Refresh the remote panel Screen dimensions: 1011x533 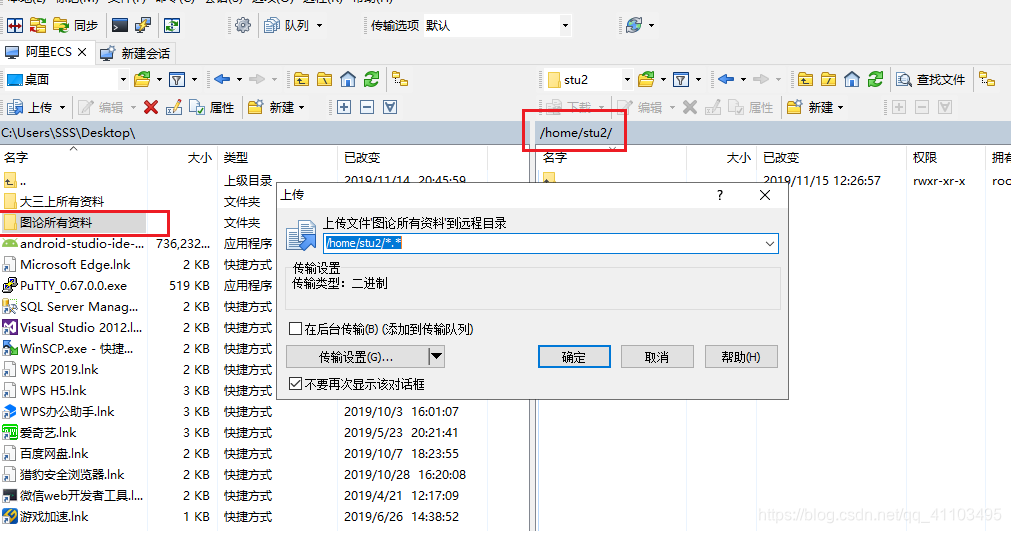875,80
